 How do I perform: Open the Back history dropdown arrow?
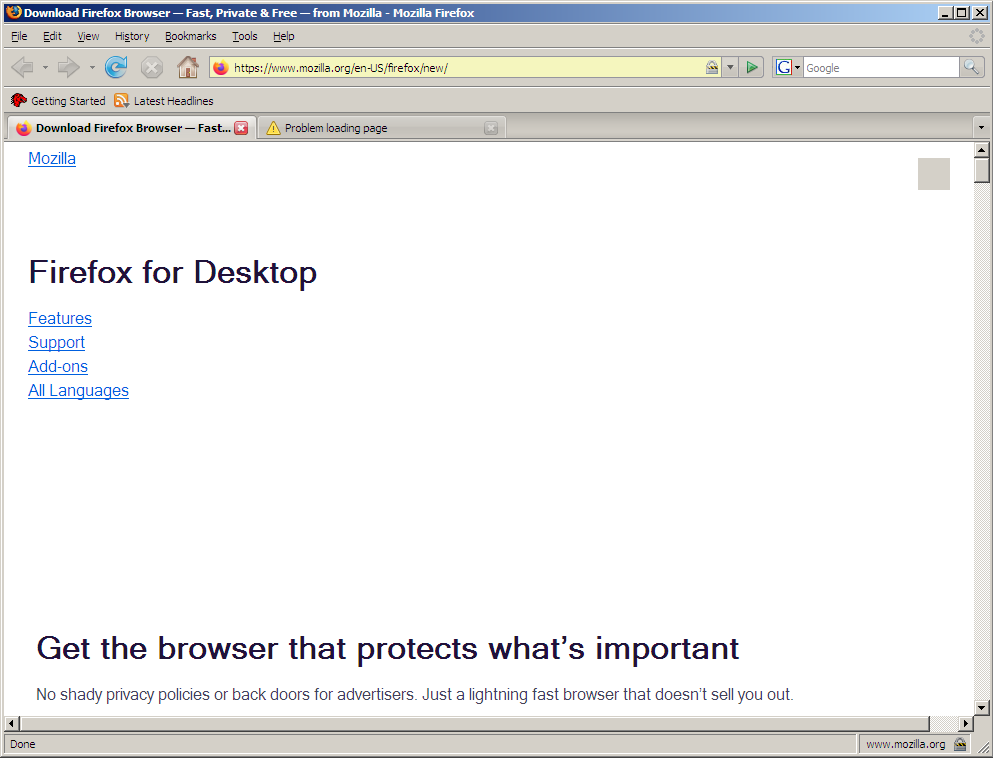[45, 67]
